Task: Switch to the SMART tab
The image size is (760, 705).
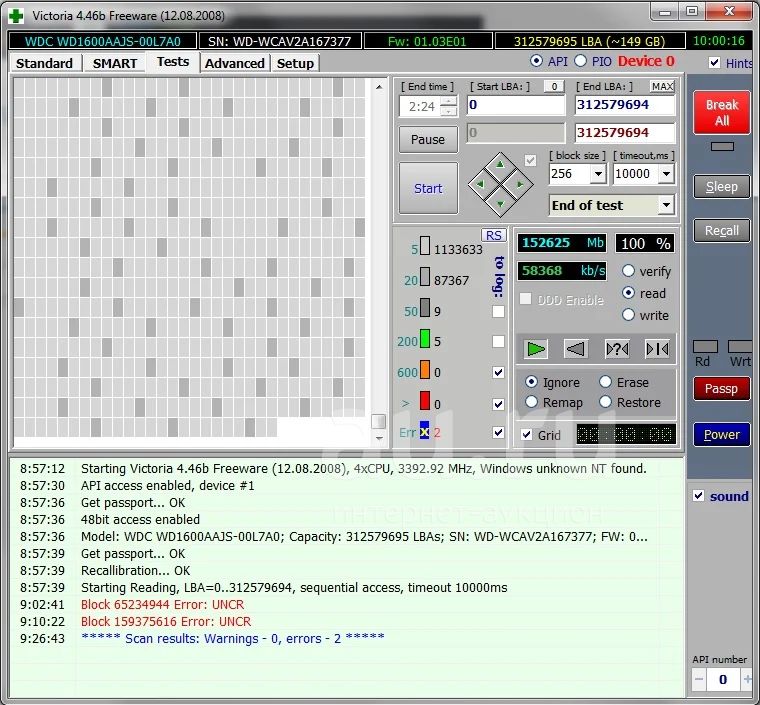Action: tap(115, 63)
